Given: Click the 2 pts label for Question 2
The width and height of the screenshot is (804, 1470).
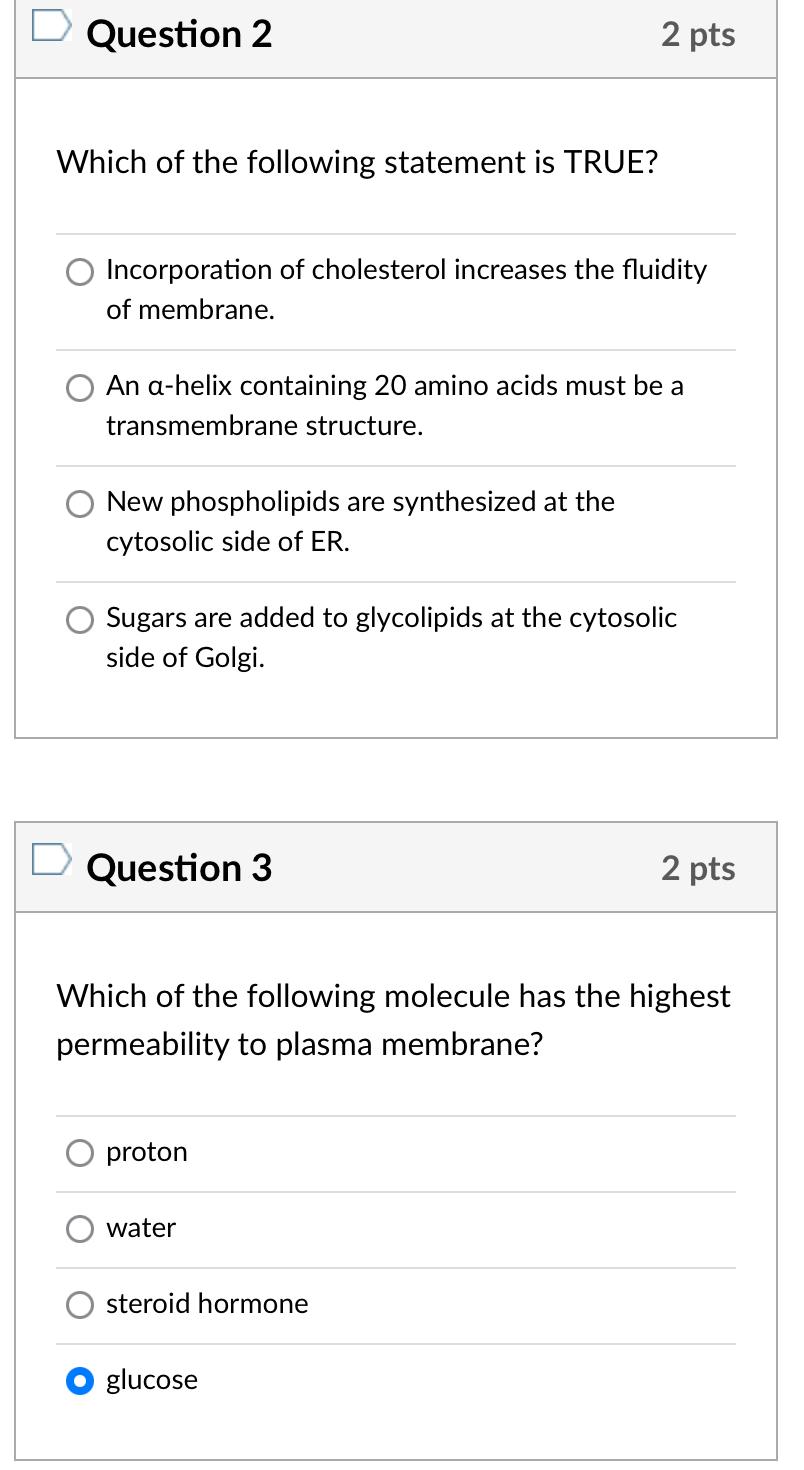Looking at the screenshot, I should coord(698,33).
